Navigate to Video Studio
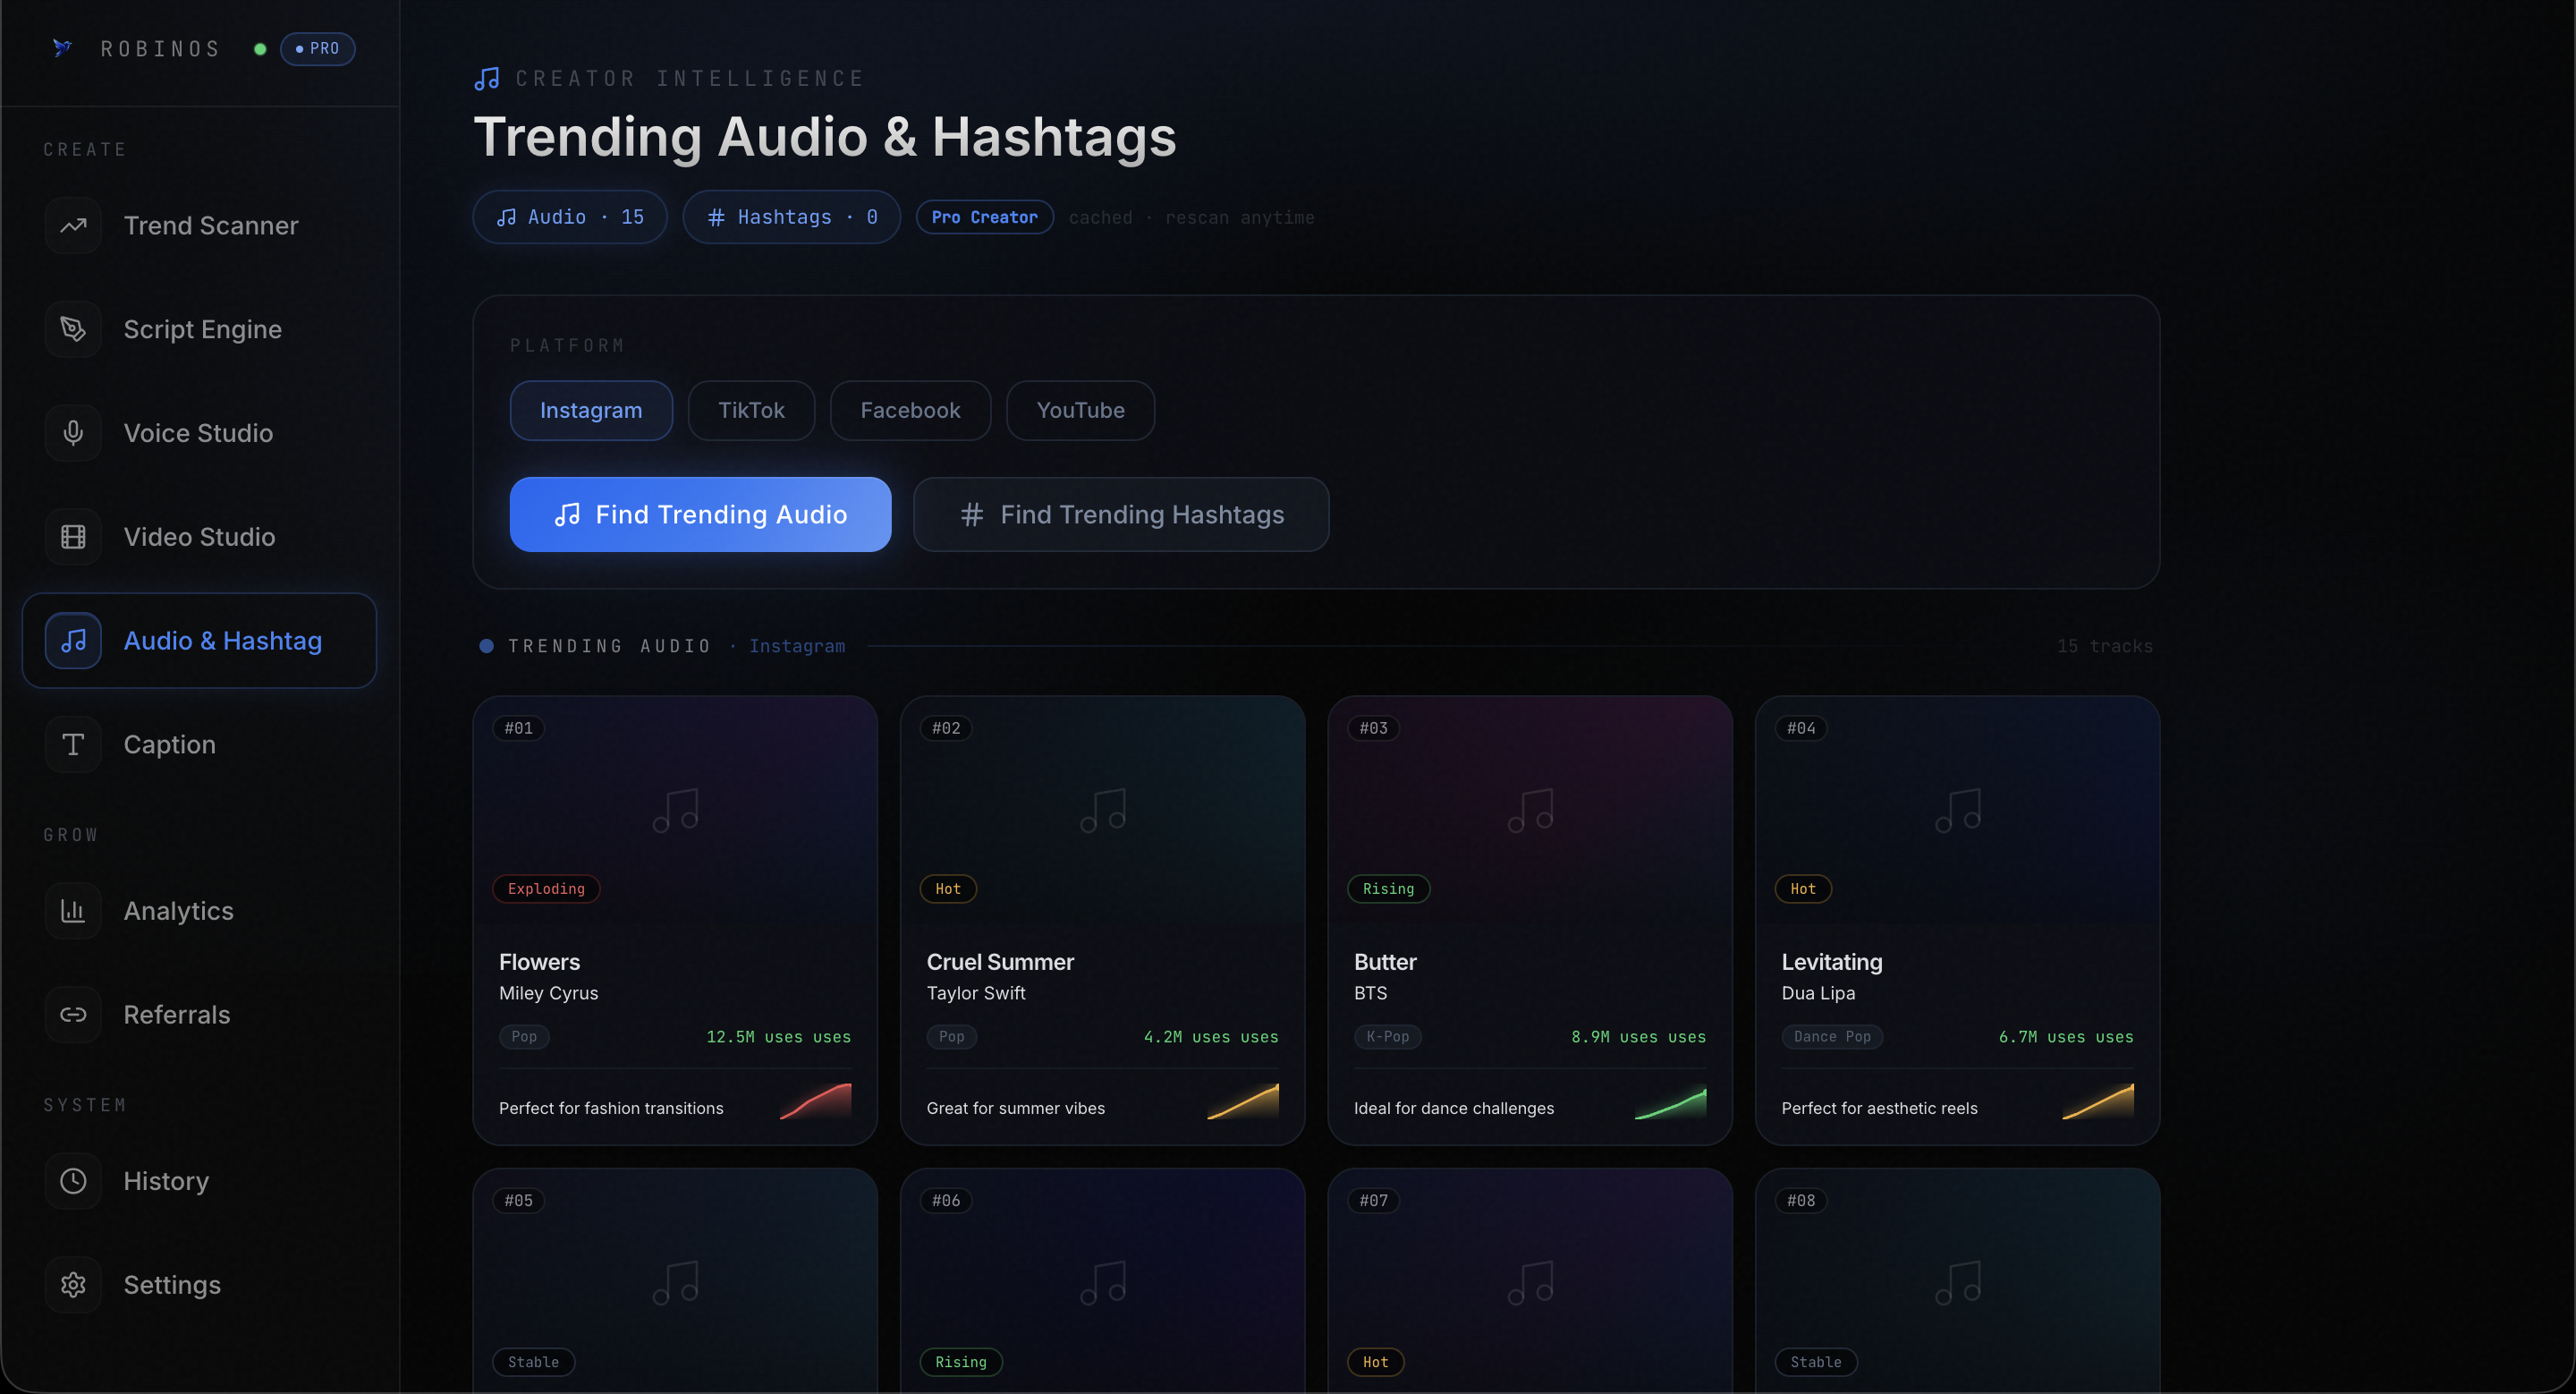The image size is (2576, 1394). point(199,537)
